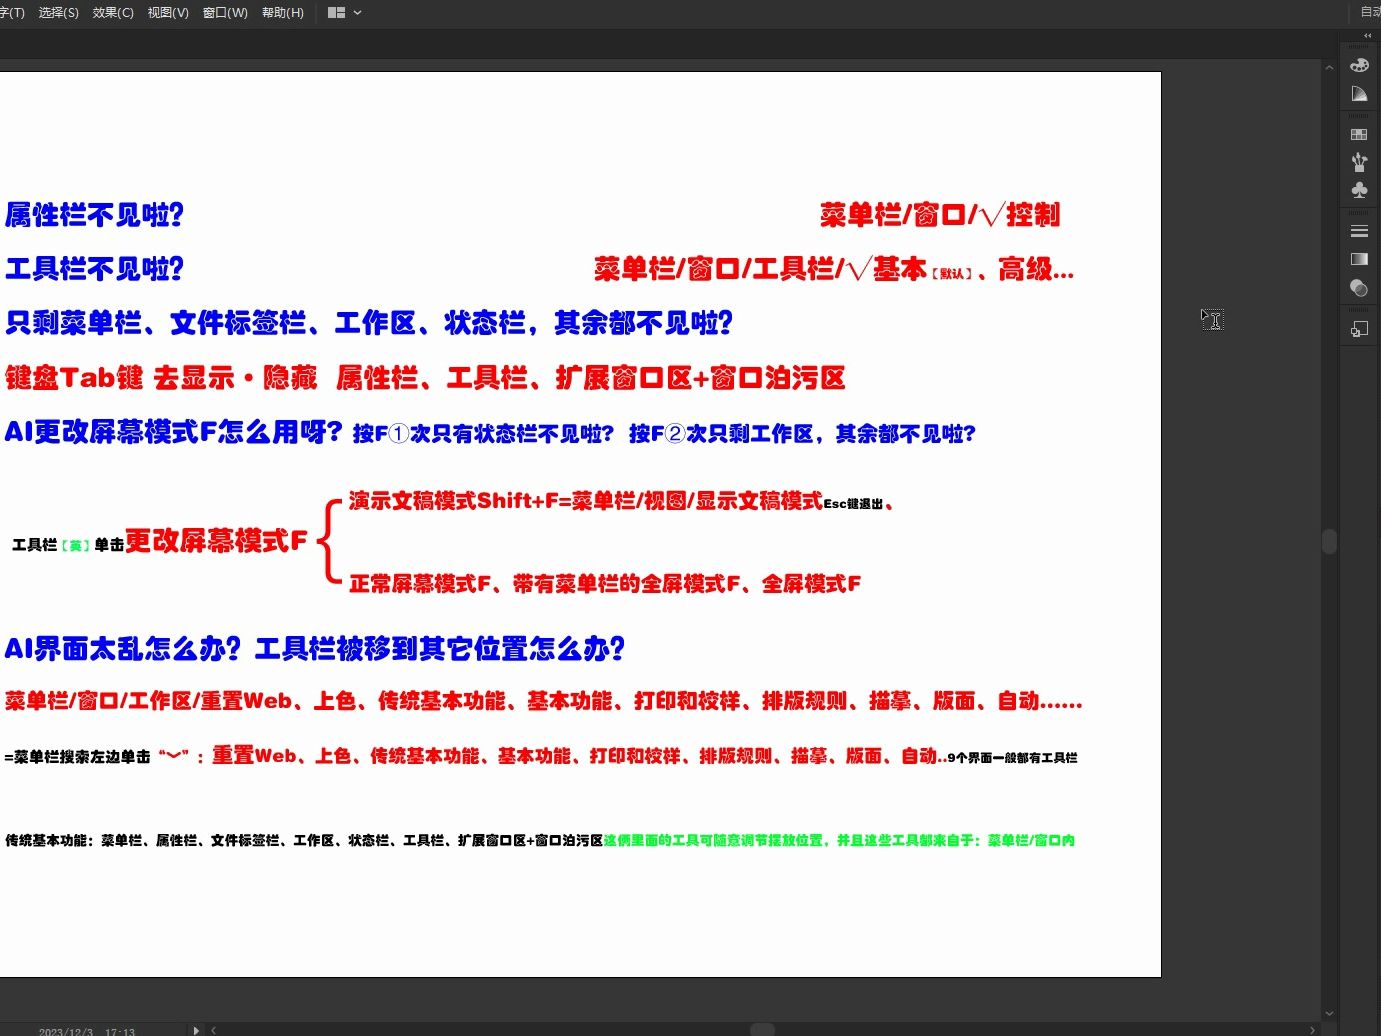Viewport: 1381px width, 1036px height.
Task: Click the vertical scrollbar down arrow
Action: (1329, 1013)
